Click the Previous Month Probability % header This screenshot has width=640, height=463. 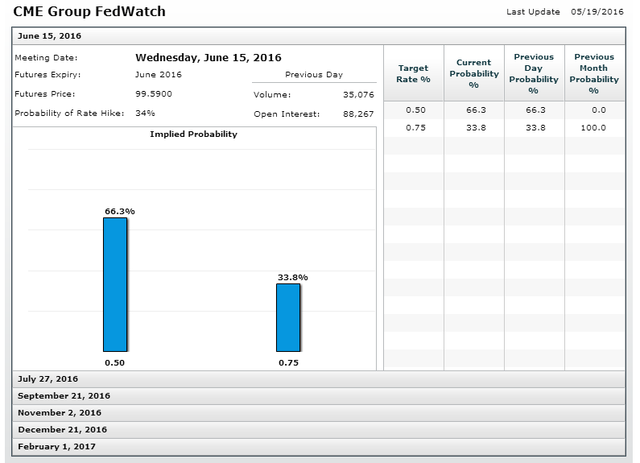point(594,73)
